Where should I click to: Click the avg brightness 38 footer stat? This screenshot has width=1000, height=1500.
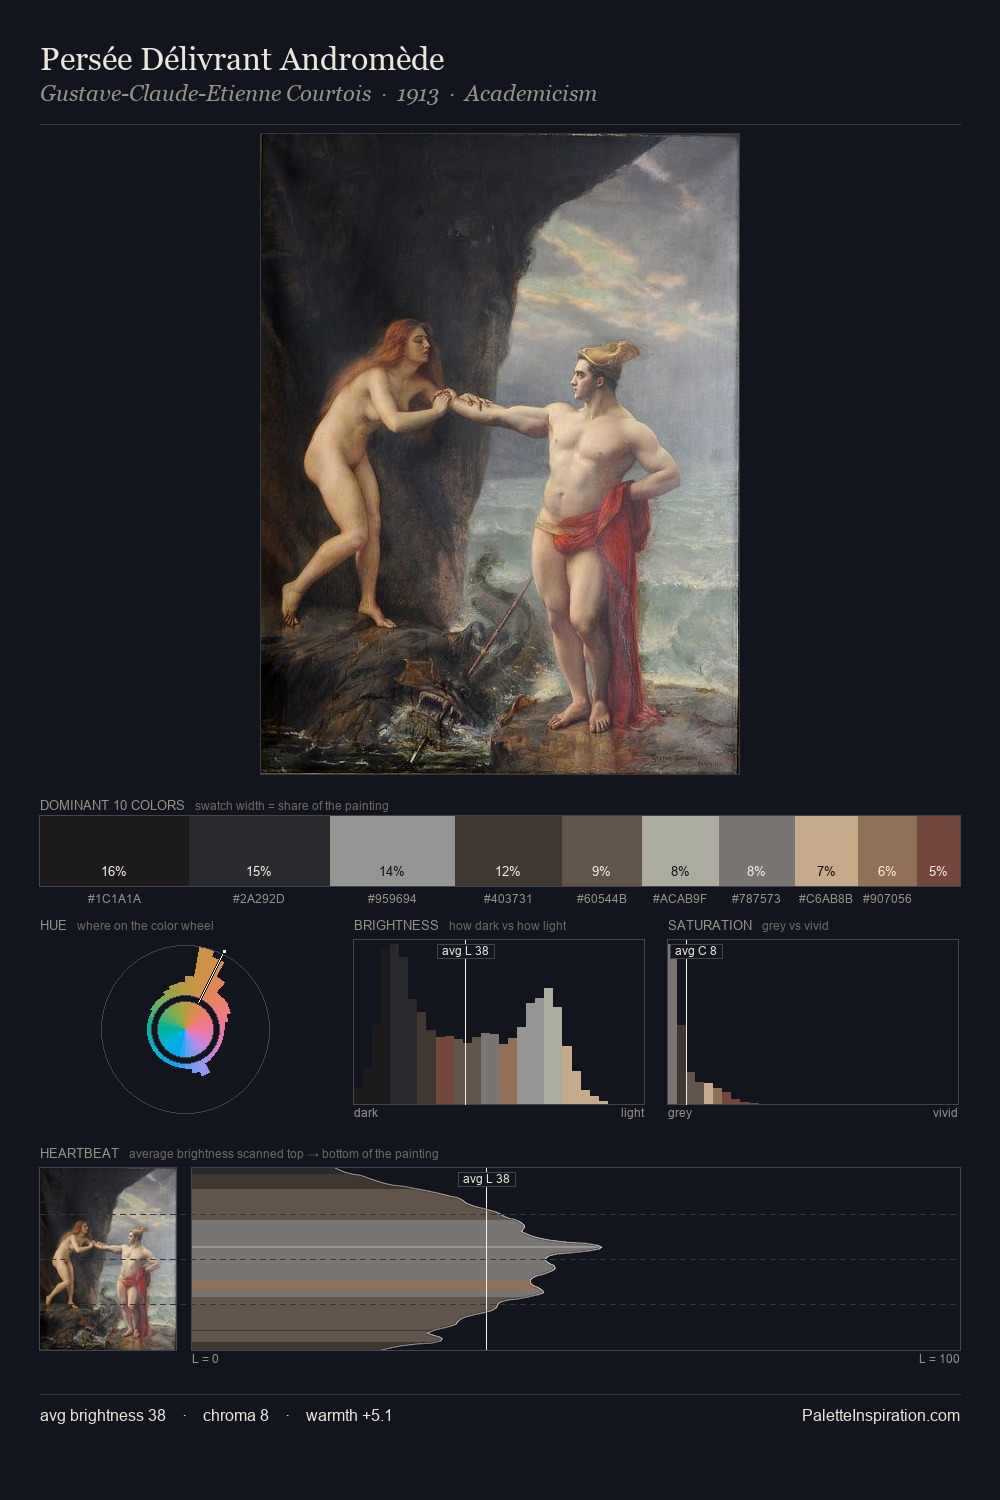tap(103, 1415)
